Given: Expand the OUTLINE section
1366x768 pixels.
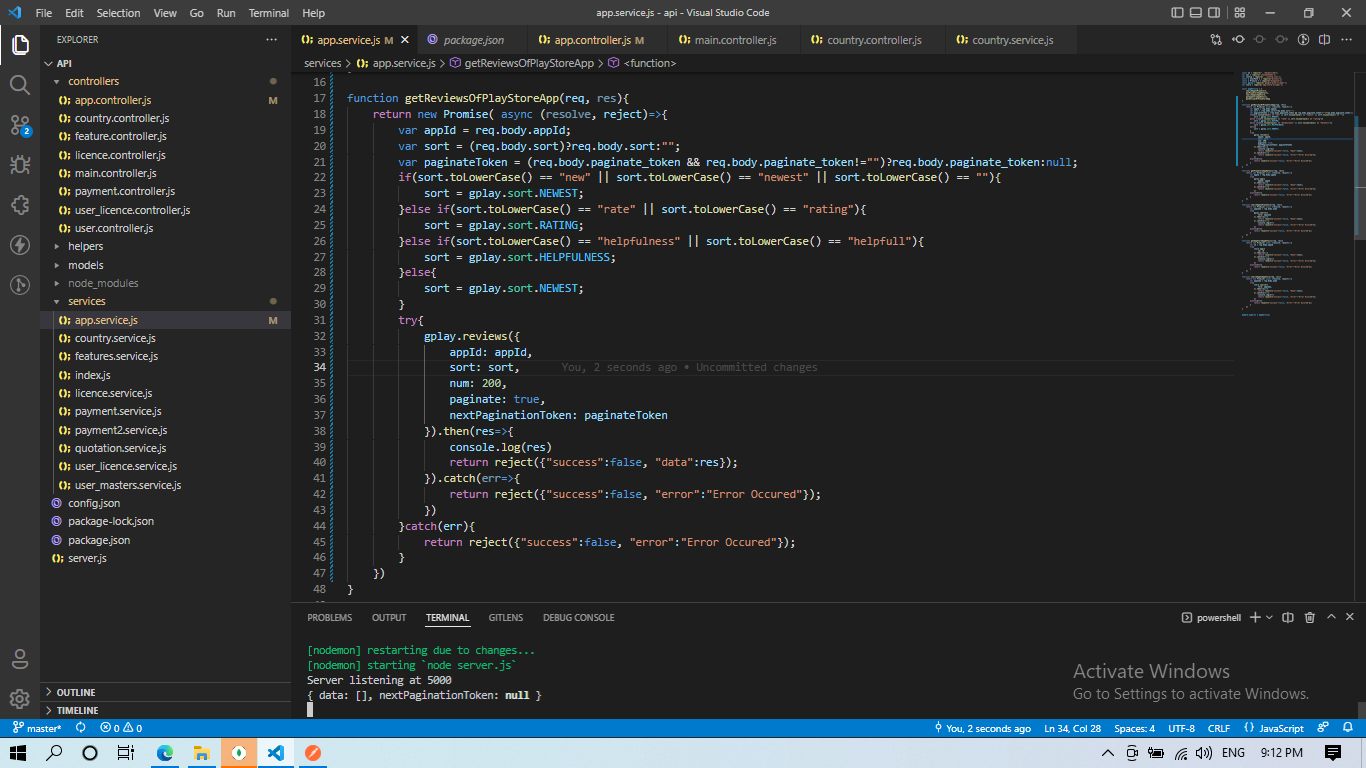Looking at the screenshot, I should 76,692.
